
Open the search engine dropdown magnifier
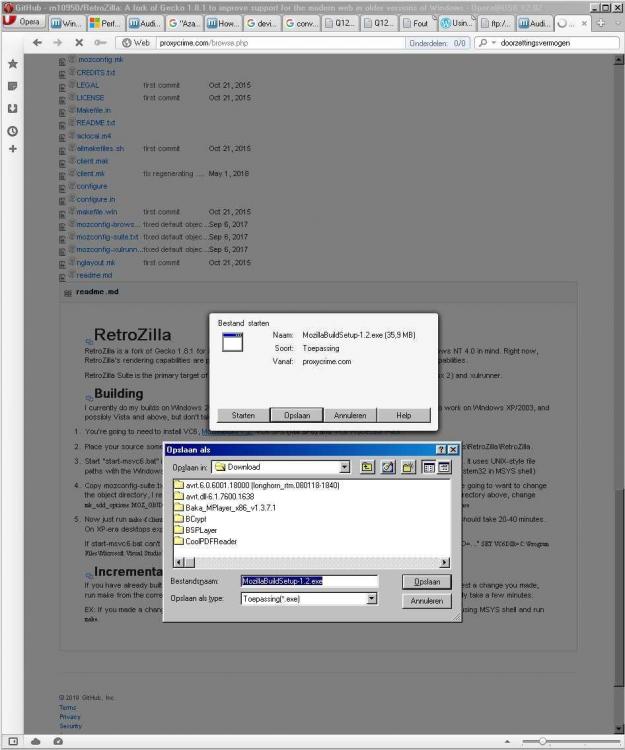click(486, 43)
